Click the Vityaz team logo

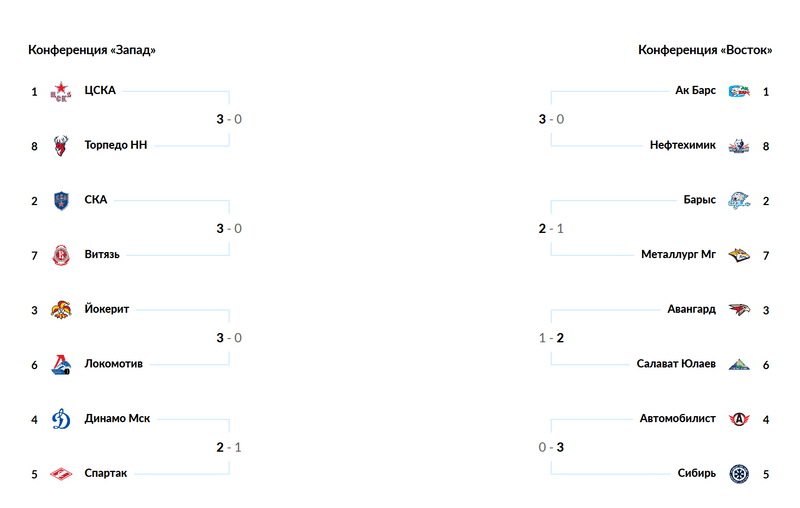pyautogui.click(x=62, y=255)
